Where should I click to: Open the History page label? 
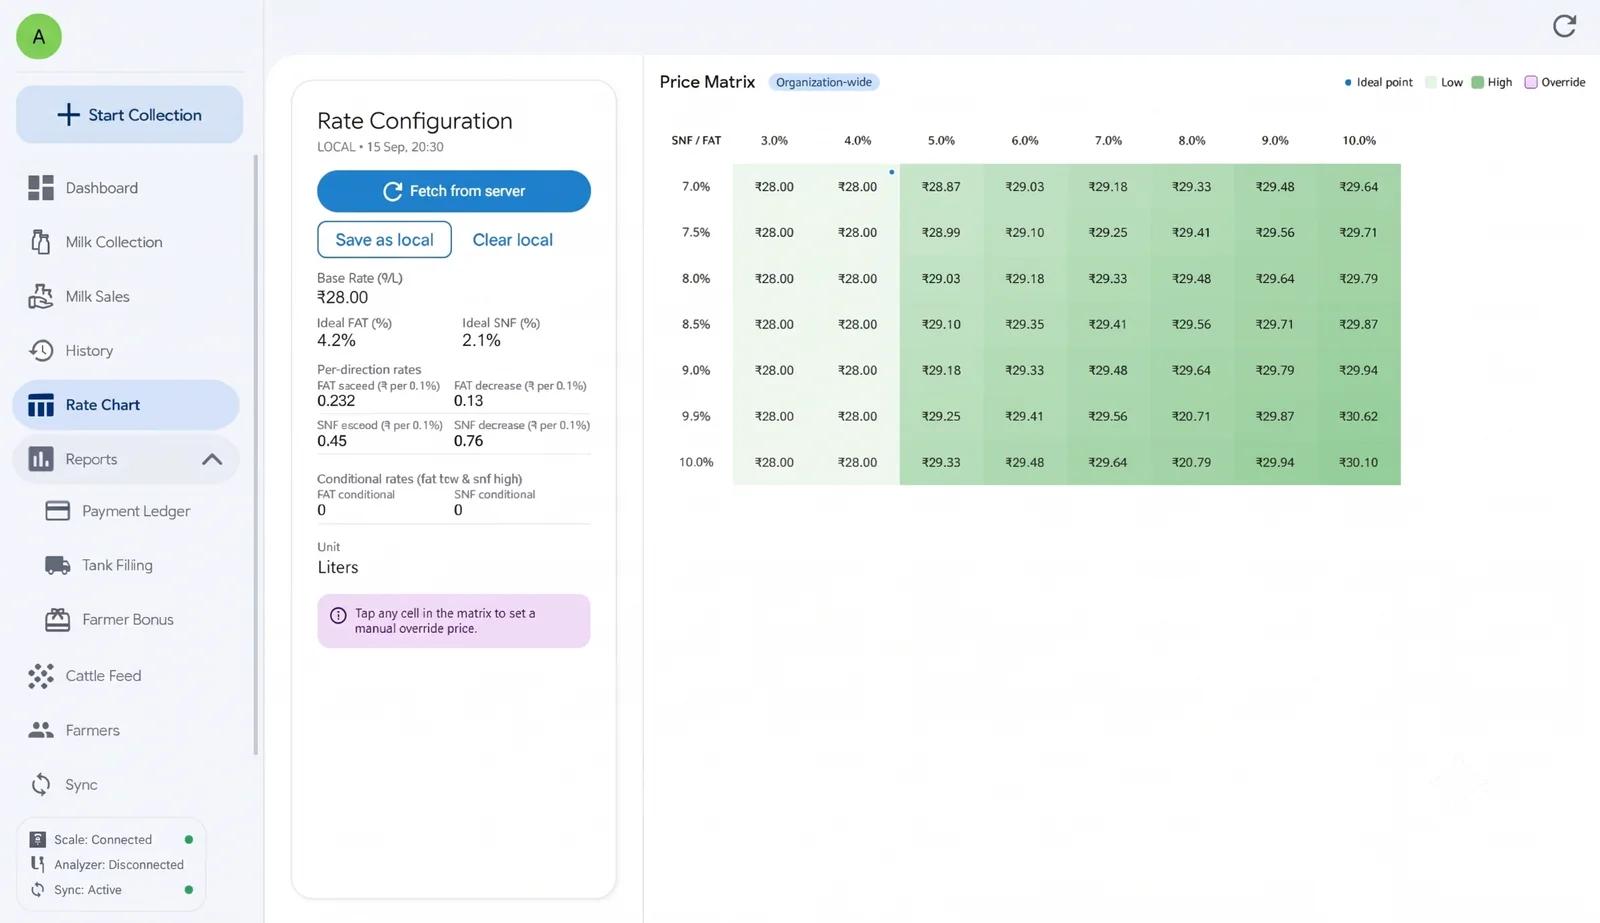click(89, 350)
